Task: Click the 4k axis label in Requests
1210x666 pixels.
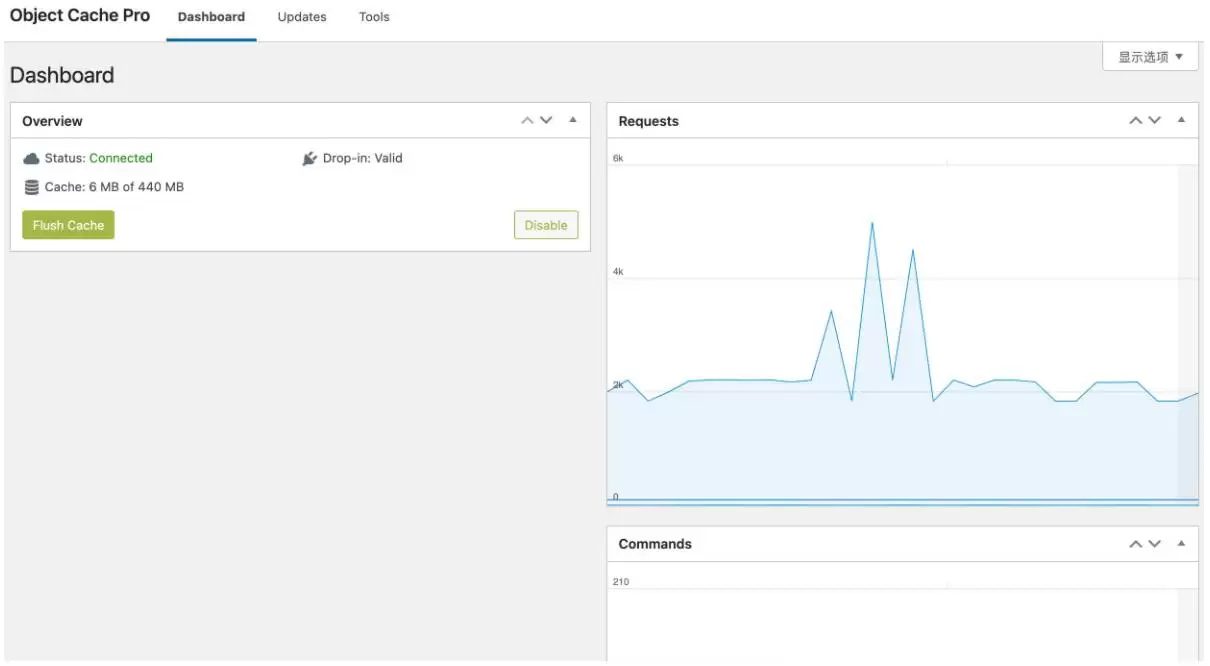Action: tap(618, 271)
